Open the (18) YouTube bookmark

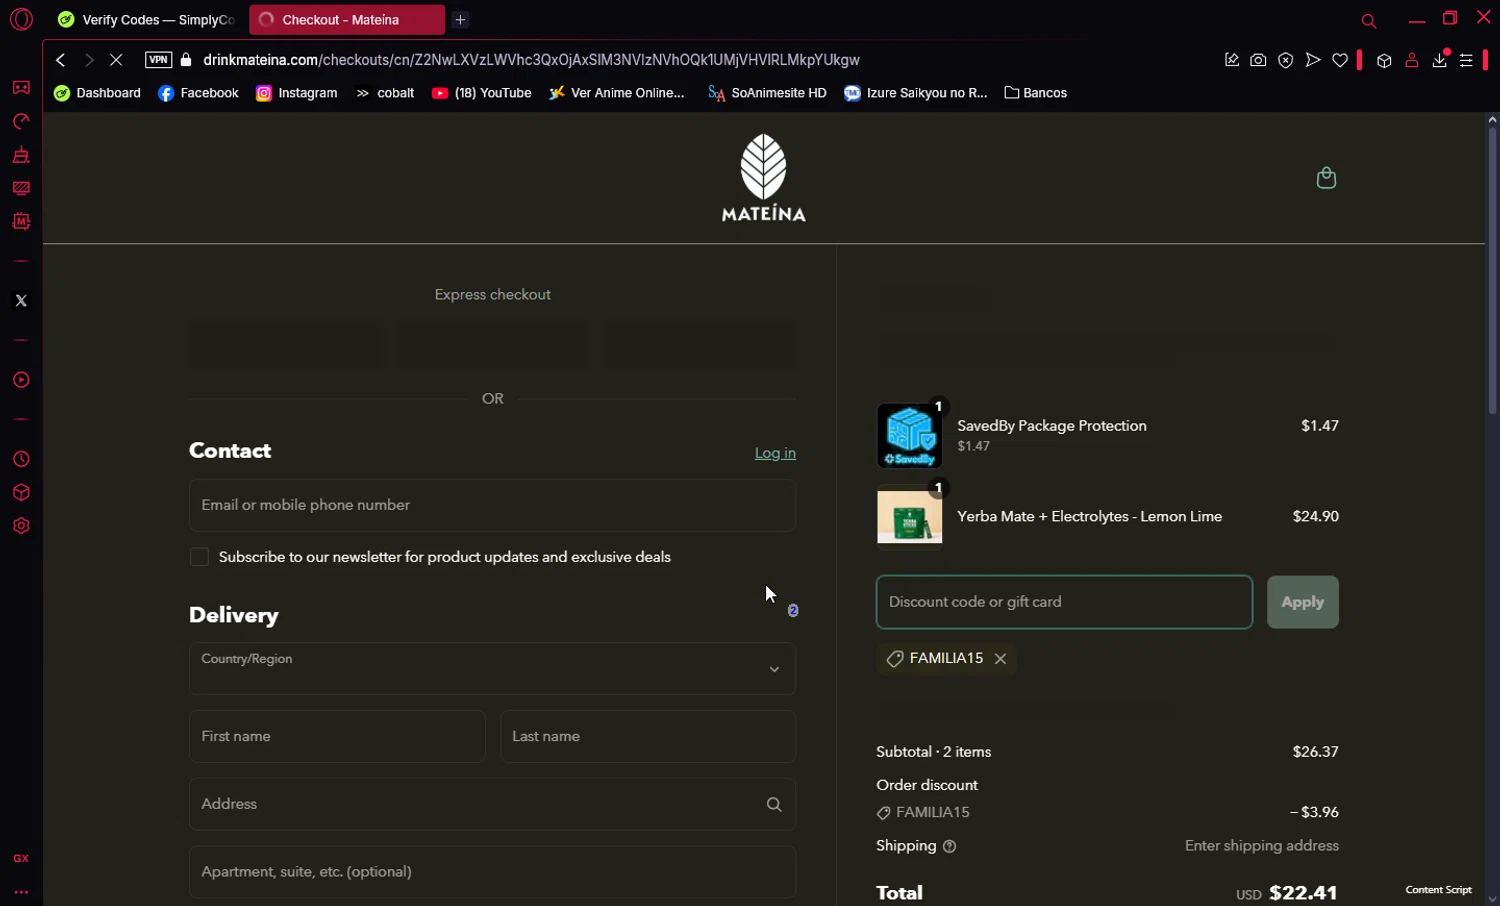(482, 93)
